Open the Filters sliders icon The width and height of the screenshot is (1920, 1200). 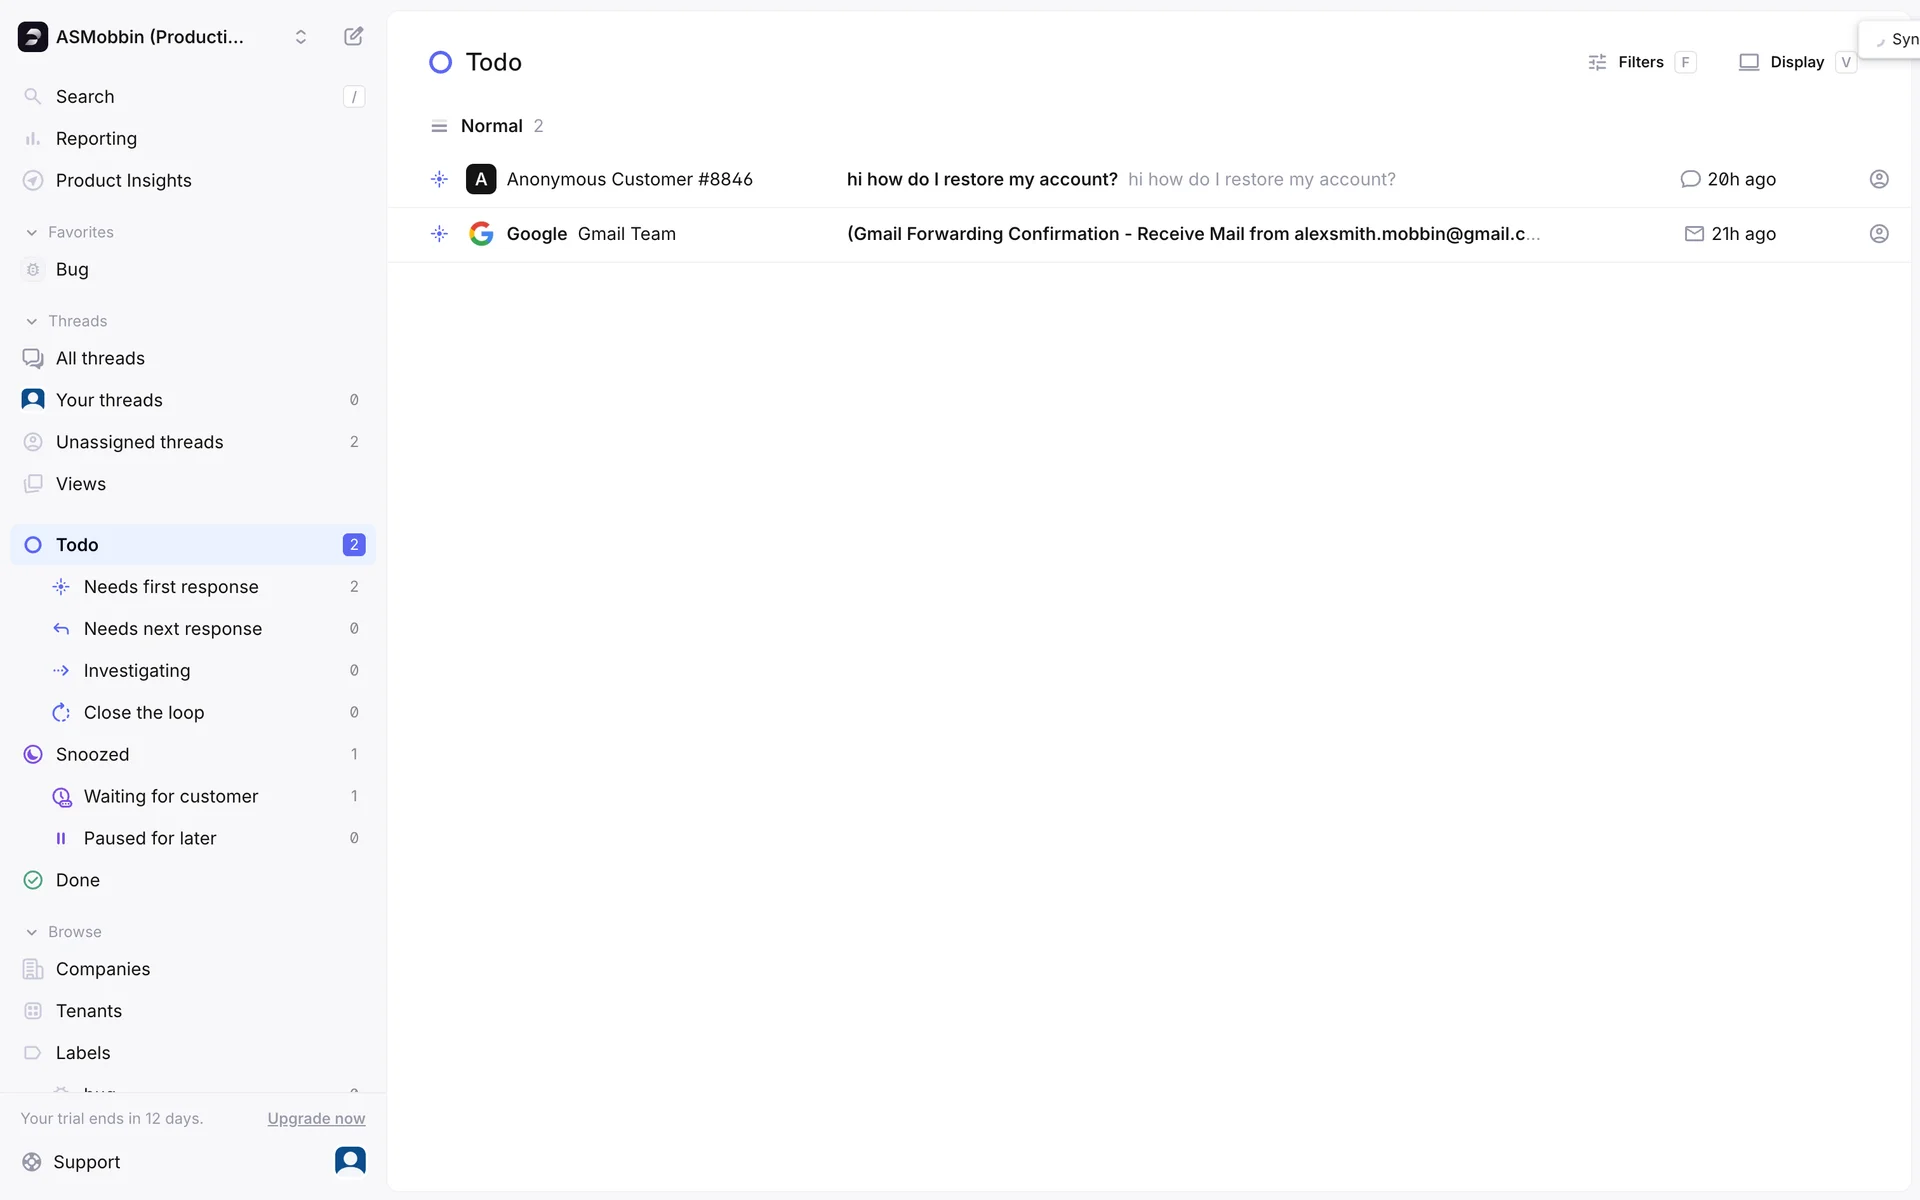click(x=1597, y=62)
